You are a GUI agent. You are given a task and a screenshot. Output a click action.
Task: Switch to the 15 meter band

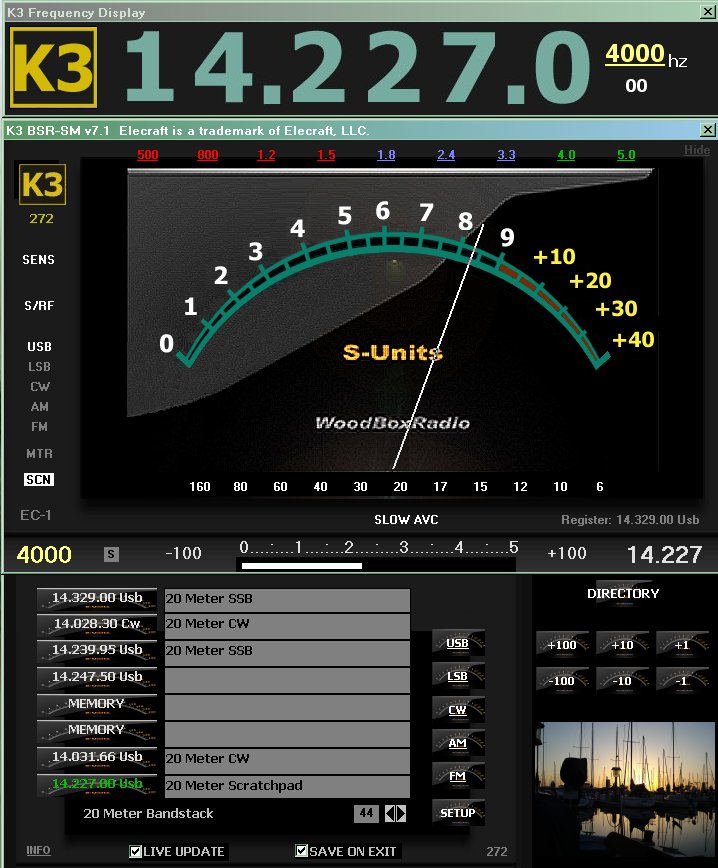pyautogui.click(x=480, y=487)
